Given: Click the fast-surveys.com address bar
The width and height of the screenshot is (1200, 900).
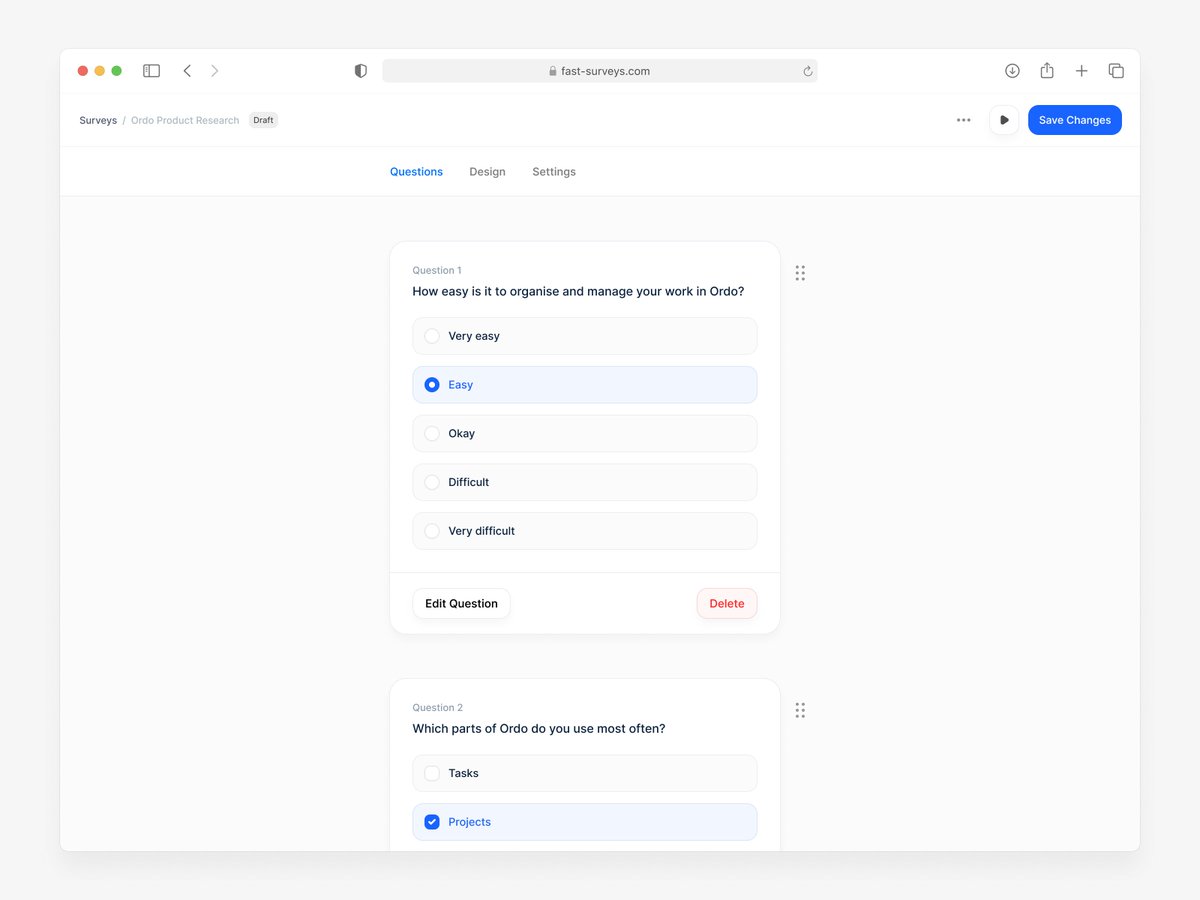Looking at the screenshot, I should 600,71.
